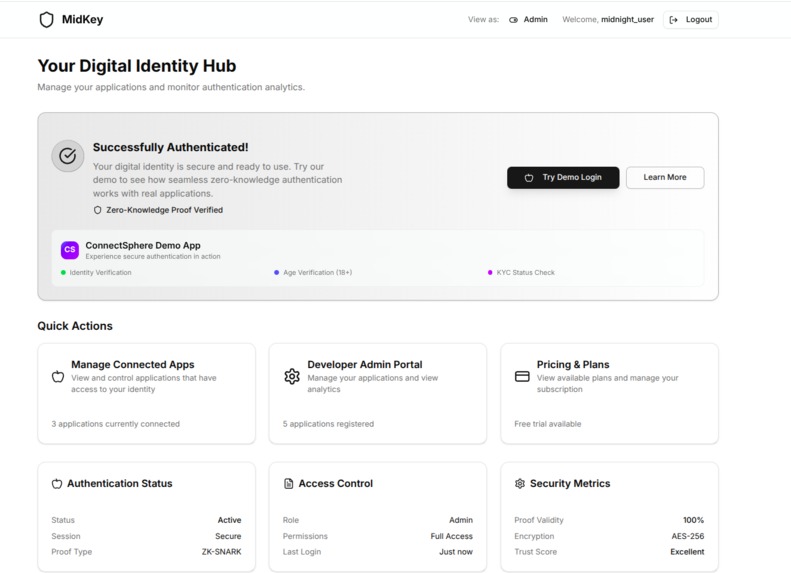Open the Developer Admin Portal card
The width and height of the screenshot is (791, 573).
pyautogui.click(x=378, y=394)
